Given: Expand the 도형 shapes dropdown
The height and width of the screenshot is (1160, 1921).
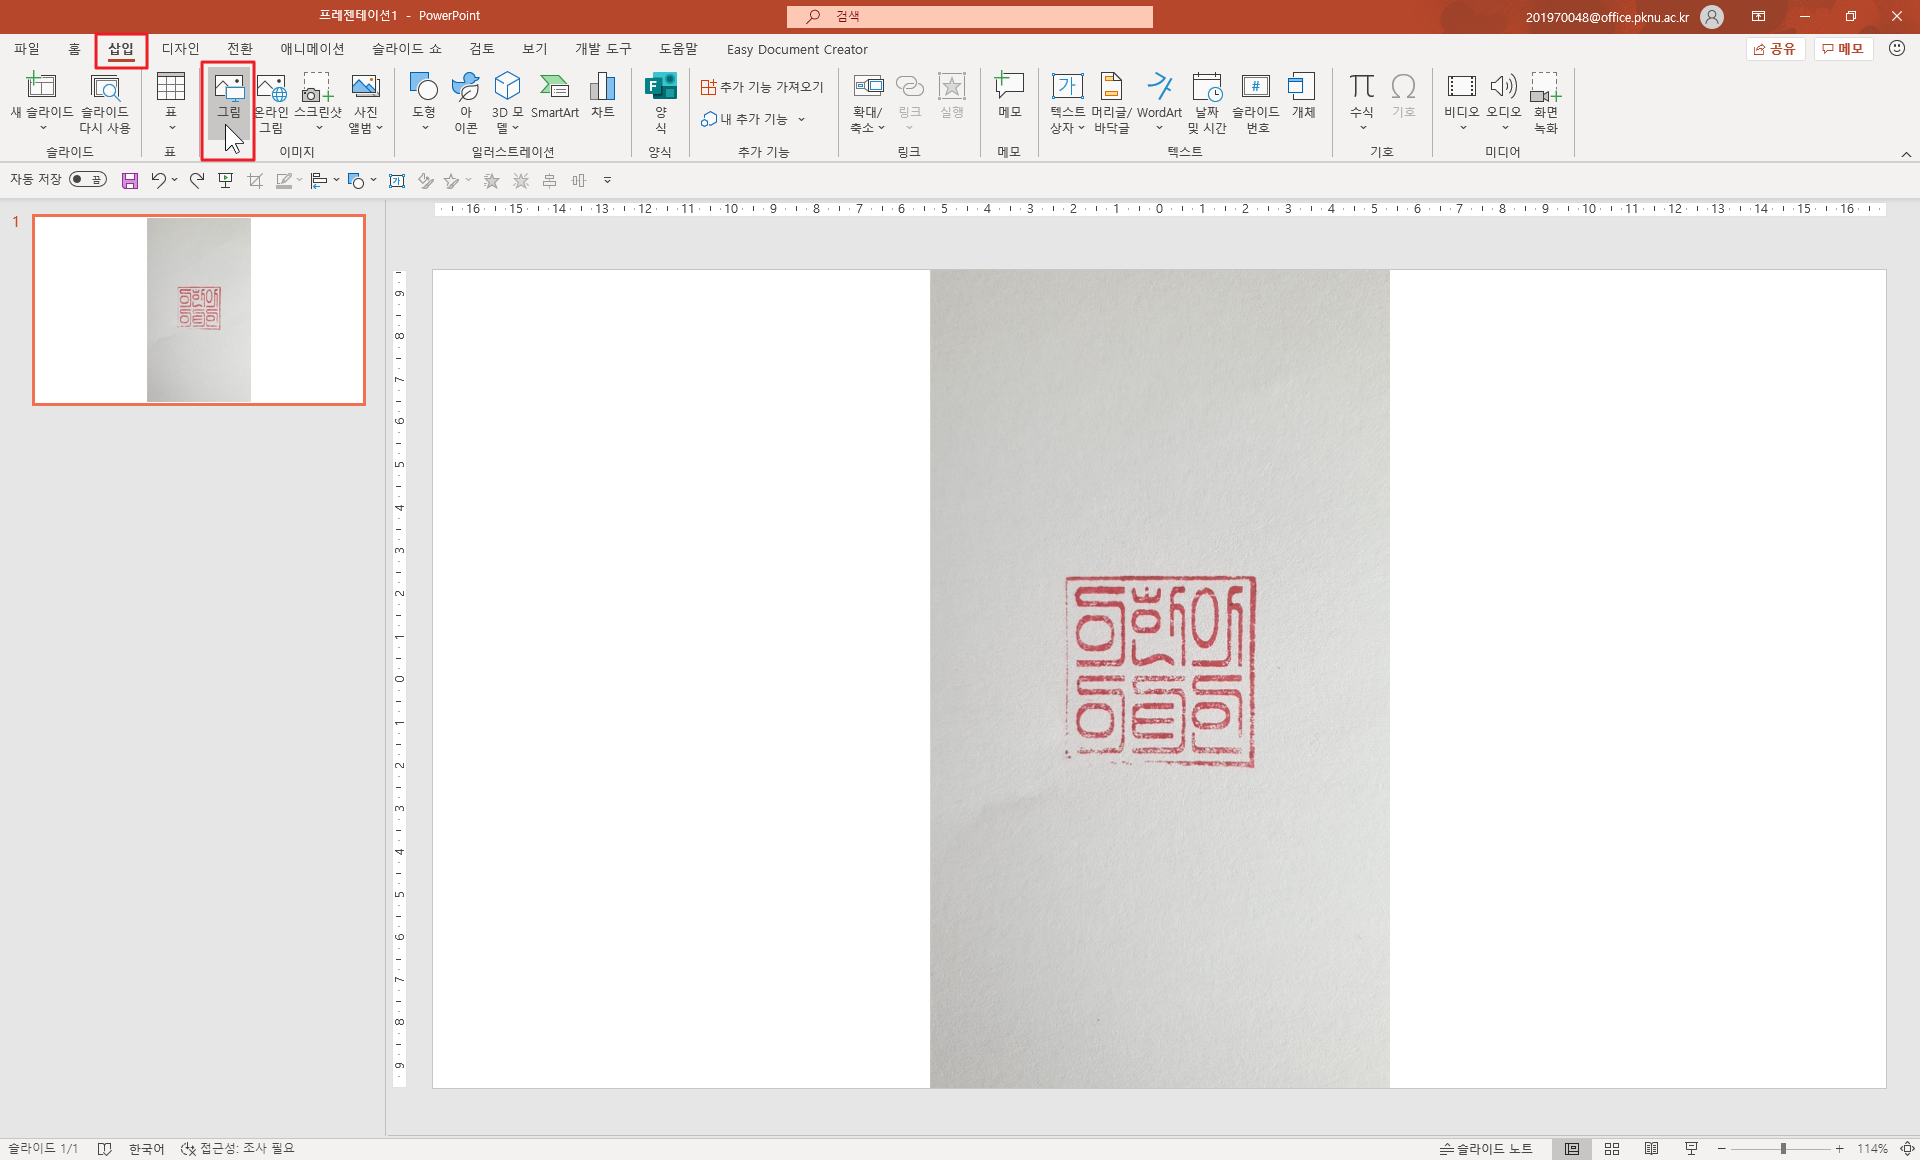Looking at the screenshot, I should point(424,127).
